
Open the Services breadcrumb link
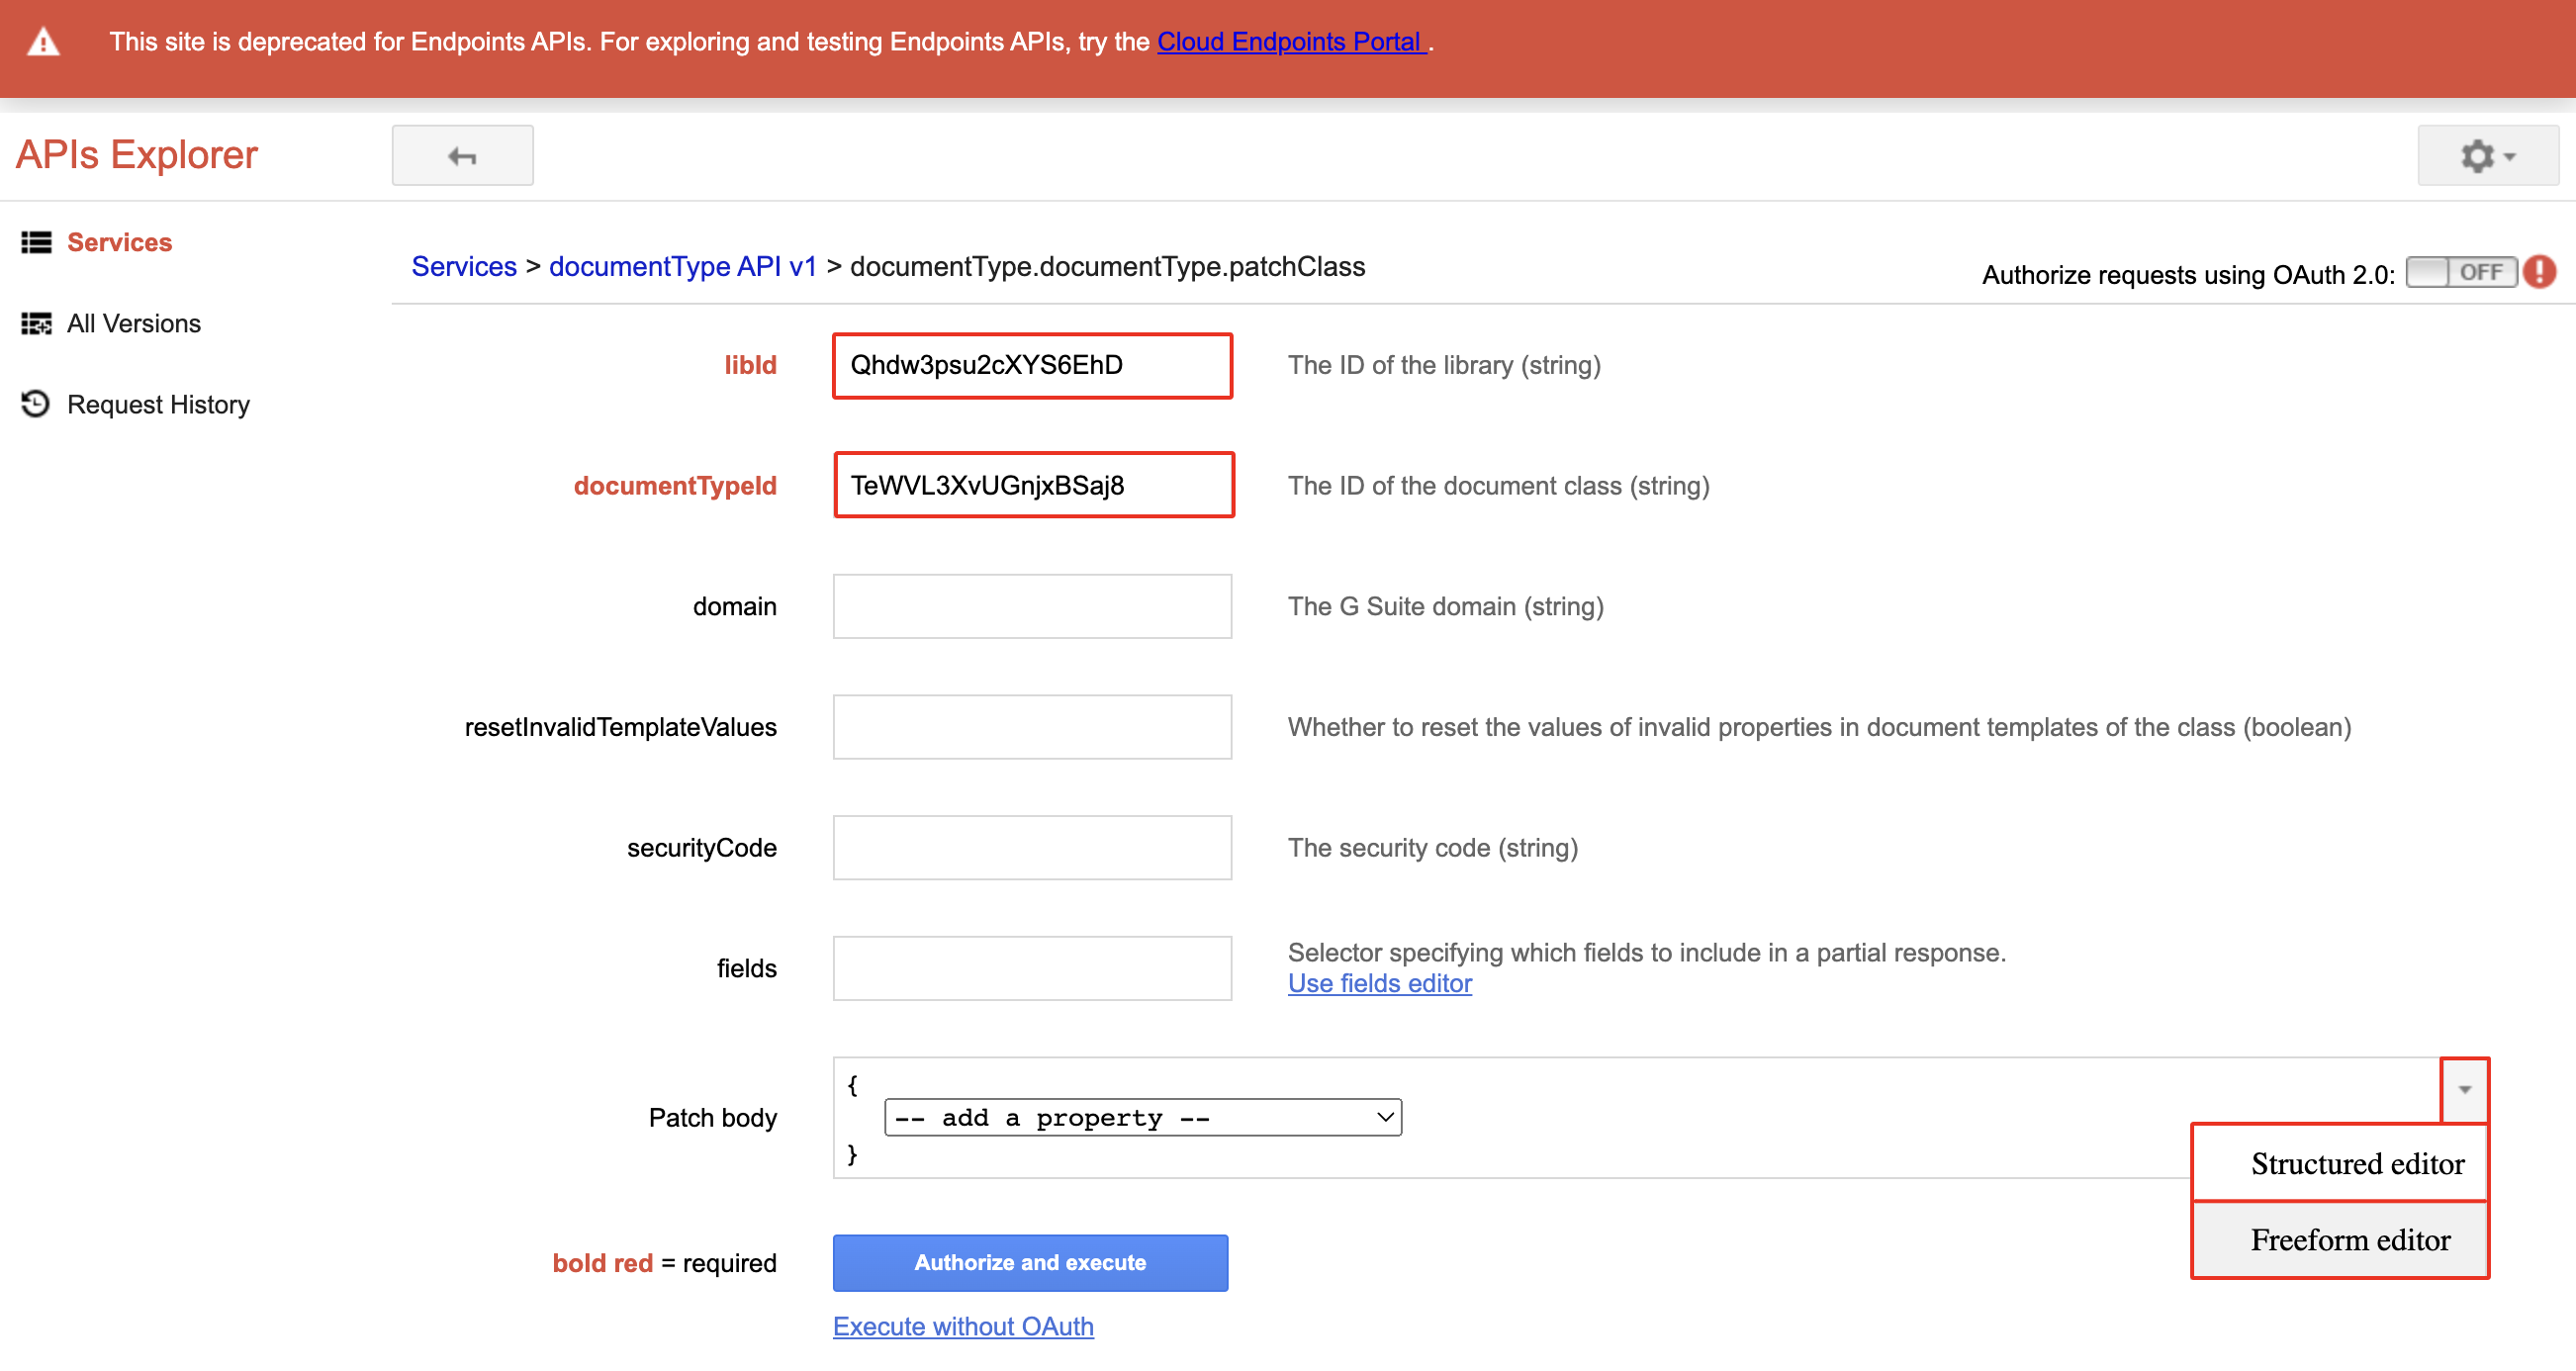click(463, 266)
